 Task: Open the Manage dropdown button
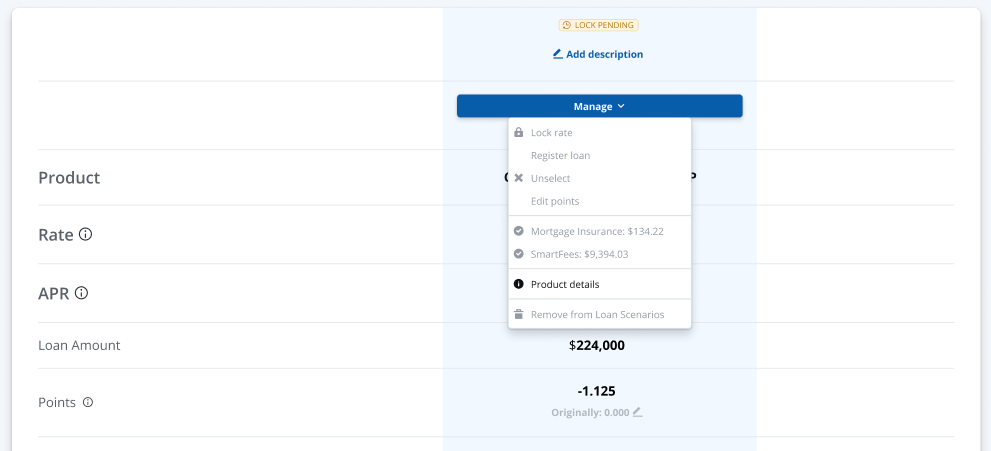point(599,106)
